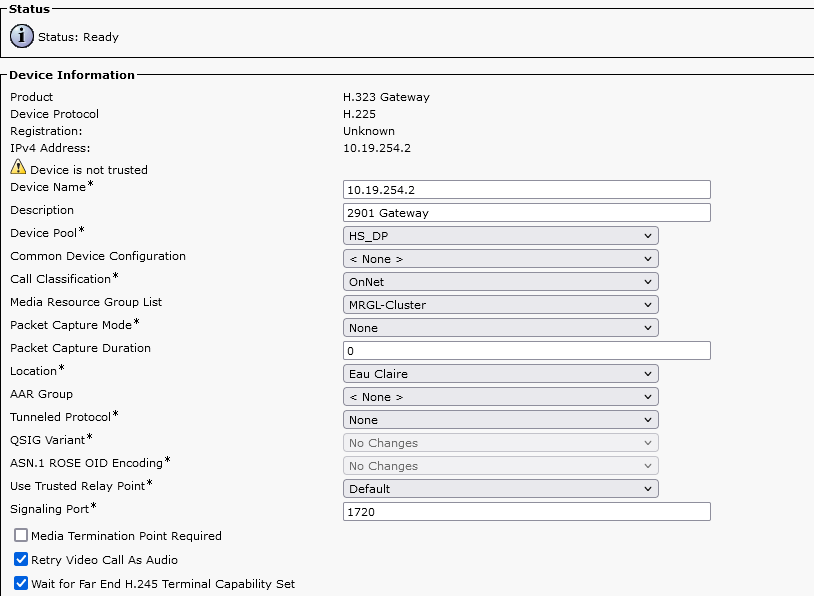Expand the AAR Group dropdown
Image resolution: width=814 pixels, height=596 pixels.
point(500,397)
